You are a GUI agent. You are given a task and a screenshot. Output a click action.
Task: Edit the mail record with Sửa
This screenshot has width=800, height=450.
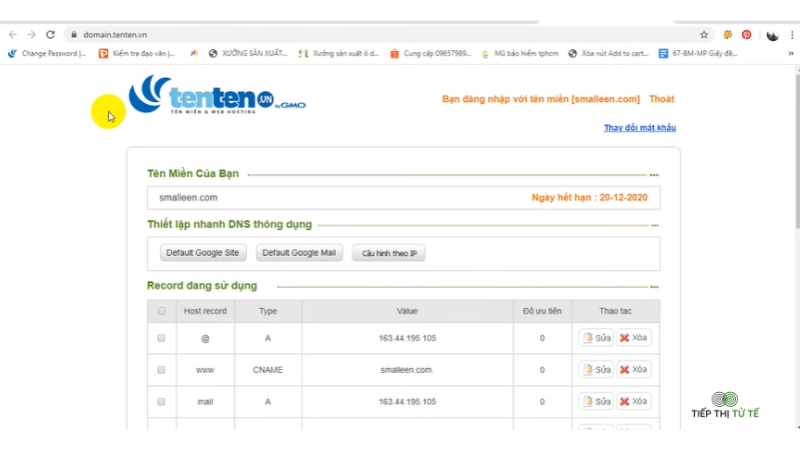click(x=596, y=402)
